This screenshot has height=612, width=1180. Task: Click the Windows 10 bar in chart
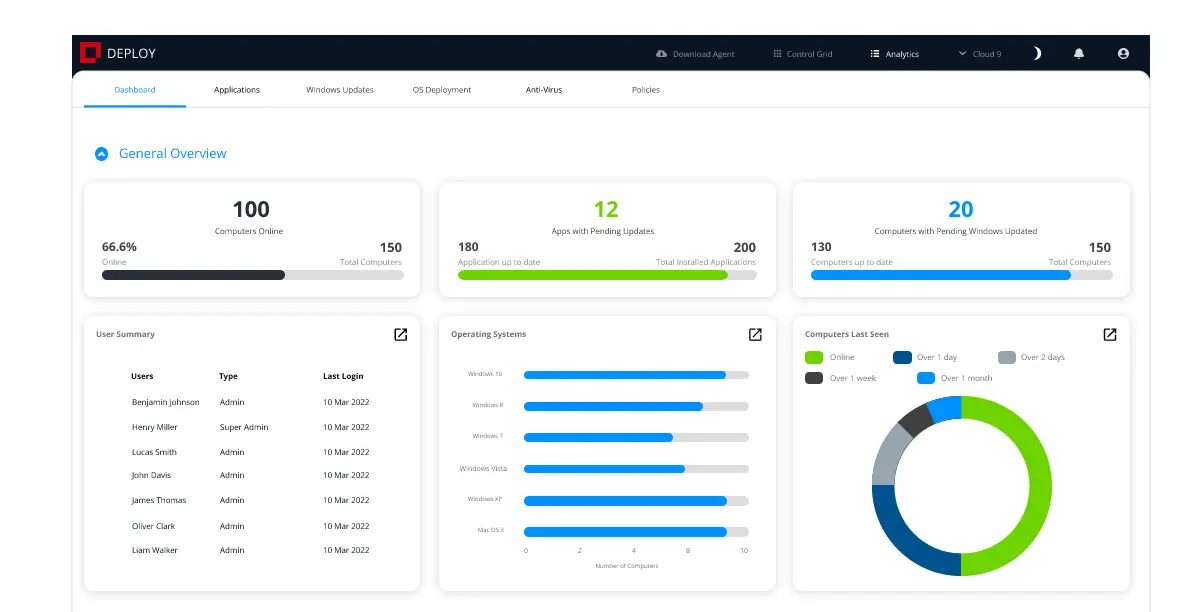[625, 375]
